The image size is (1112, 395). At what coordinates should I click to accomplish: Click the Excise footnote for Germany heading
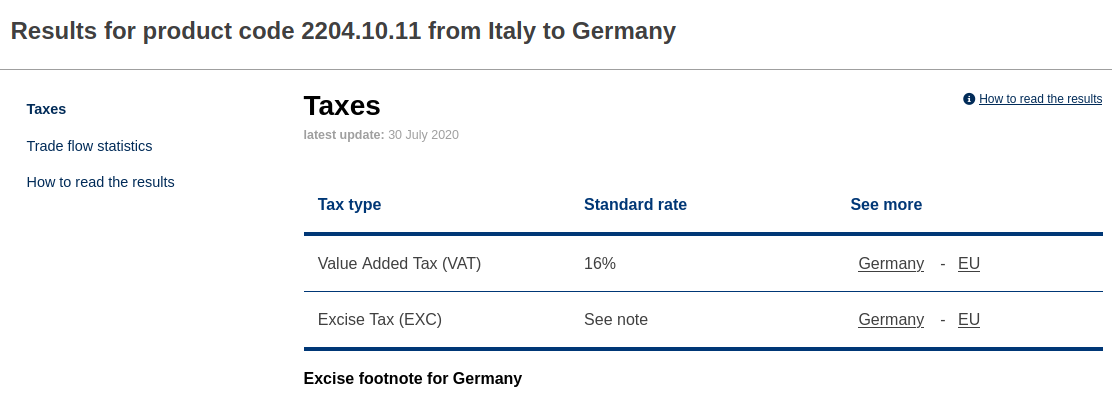413,379
